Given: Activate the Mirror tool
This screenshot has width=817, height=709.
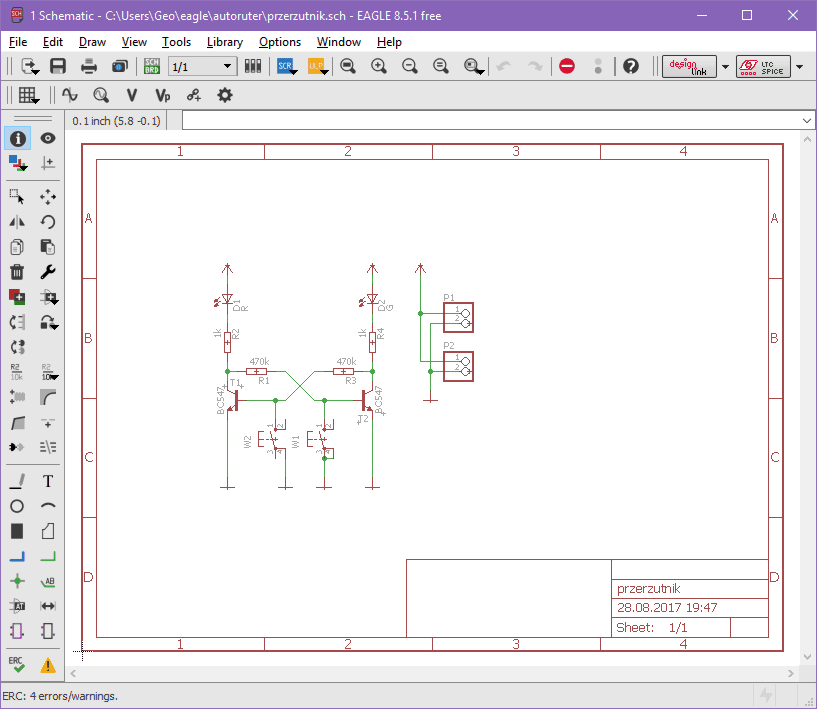Looking at the screenshot, I should click(17, 222).
